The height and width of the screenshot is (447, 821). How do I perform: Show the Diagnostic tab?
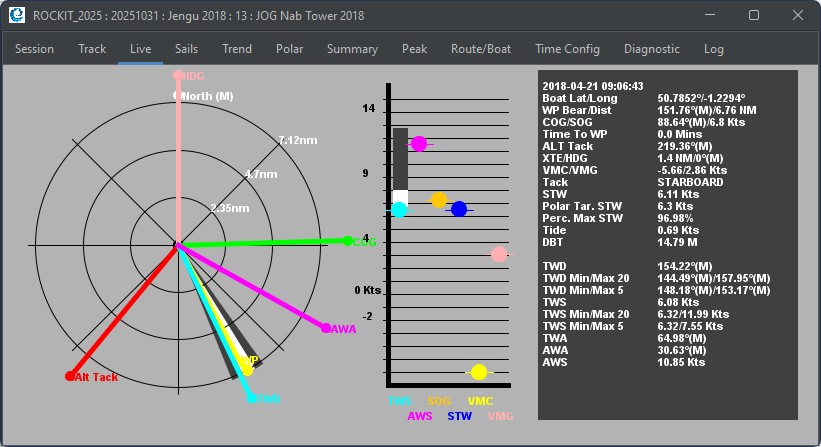click(x=651, y=49)
